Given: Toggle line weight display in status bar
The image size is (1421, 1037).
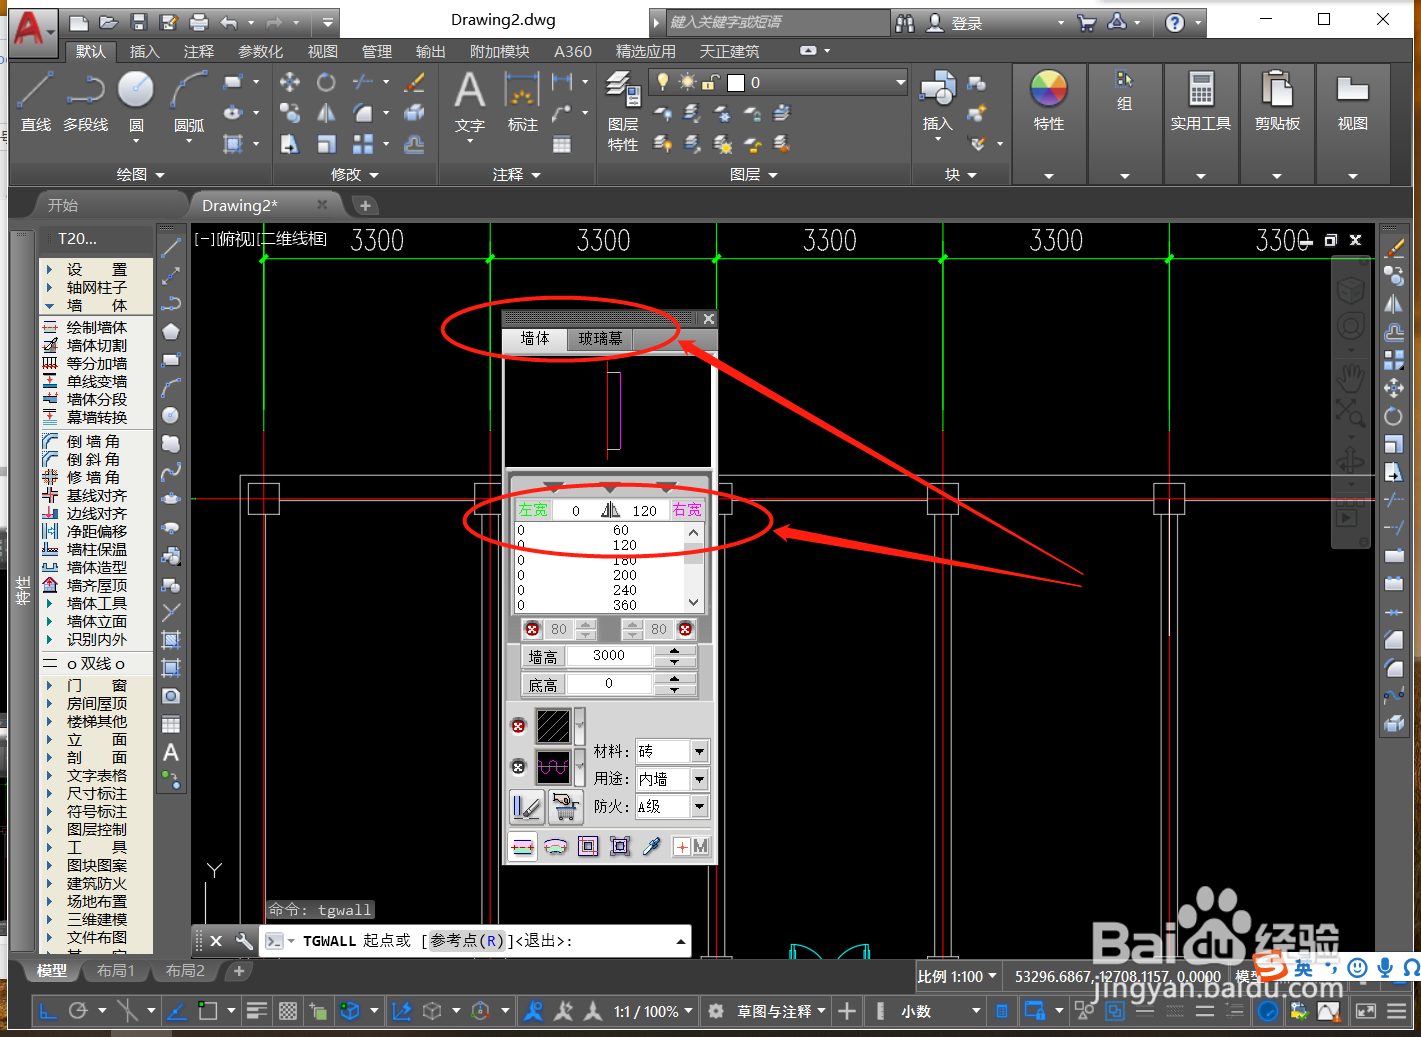Looking at the screenshot, I should 256,1011.
